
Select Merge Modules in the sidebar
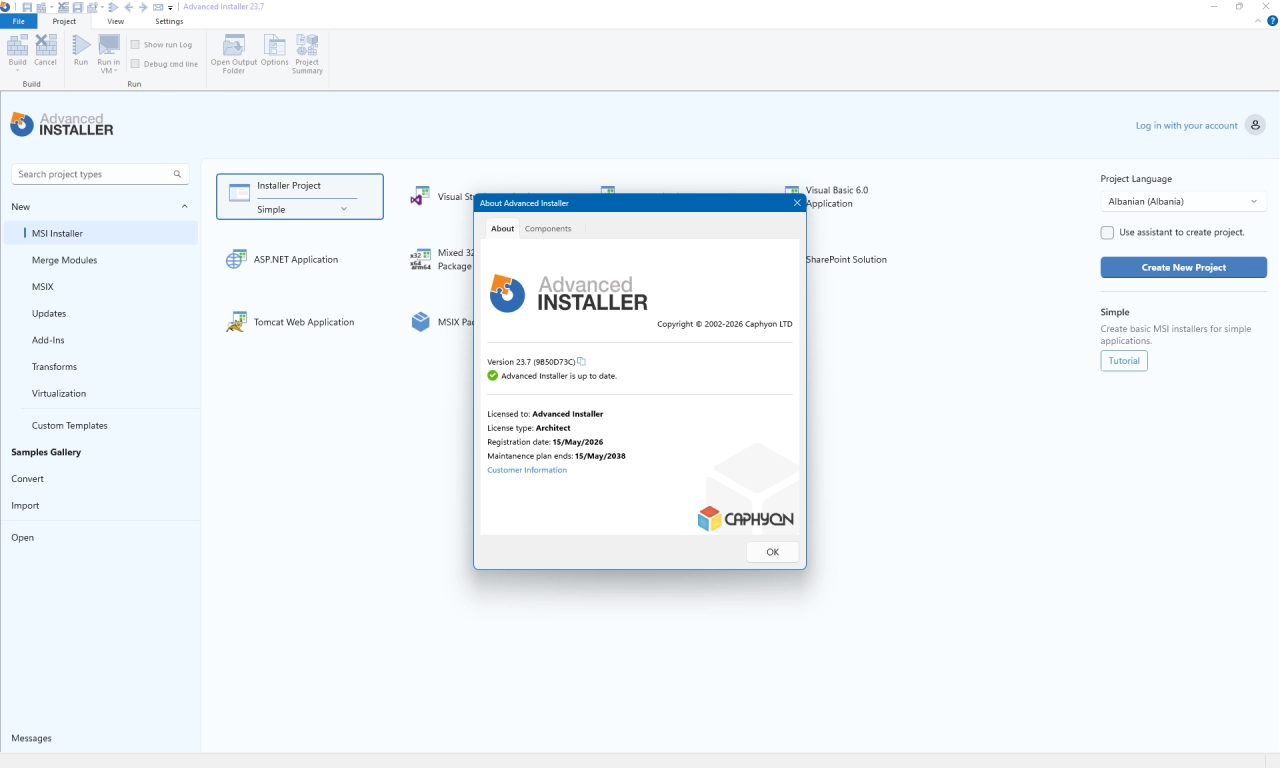(x=64, y=260)
